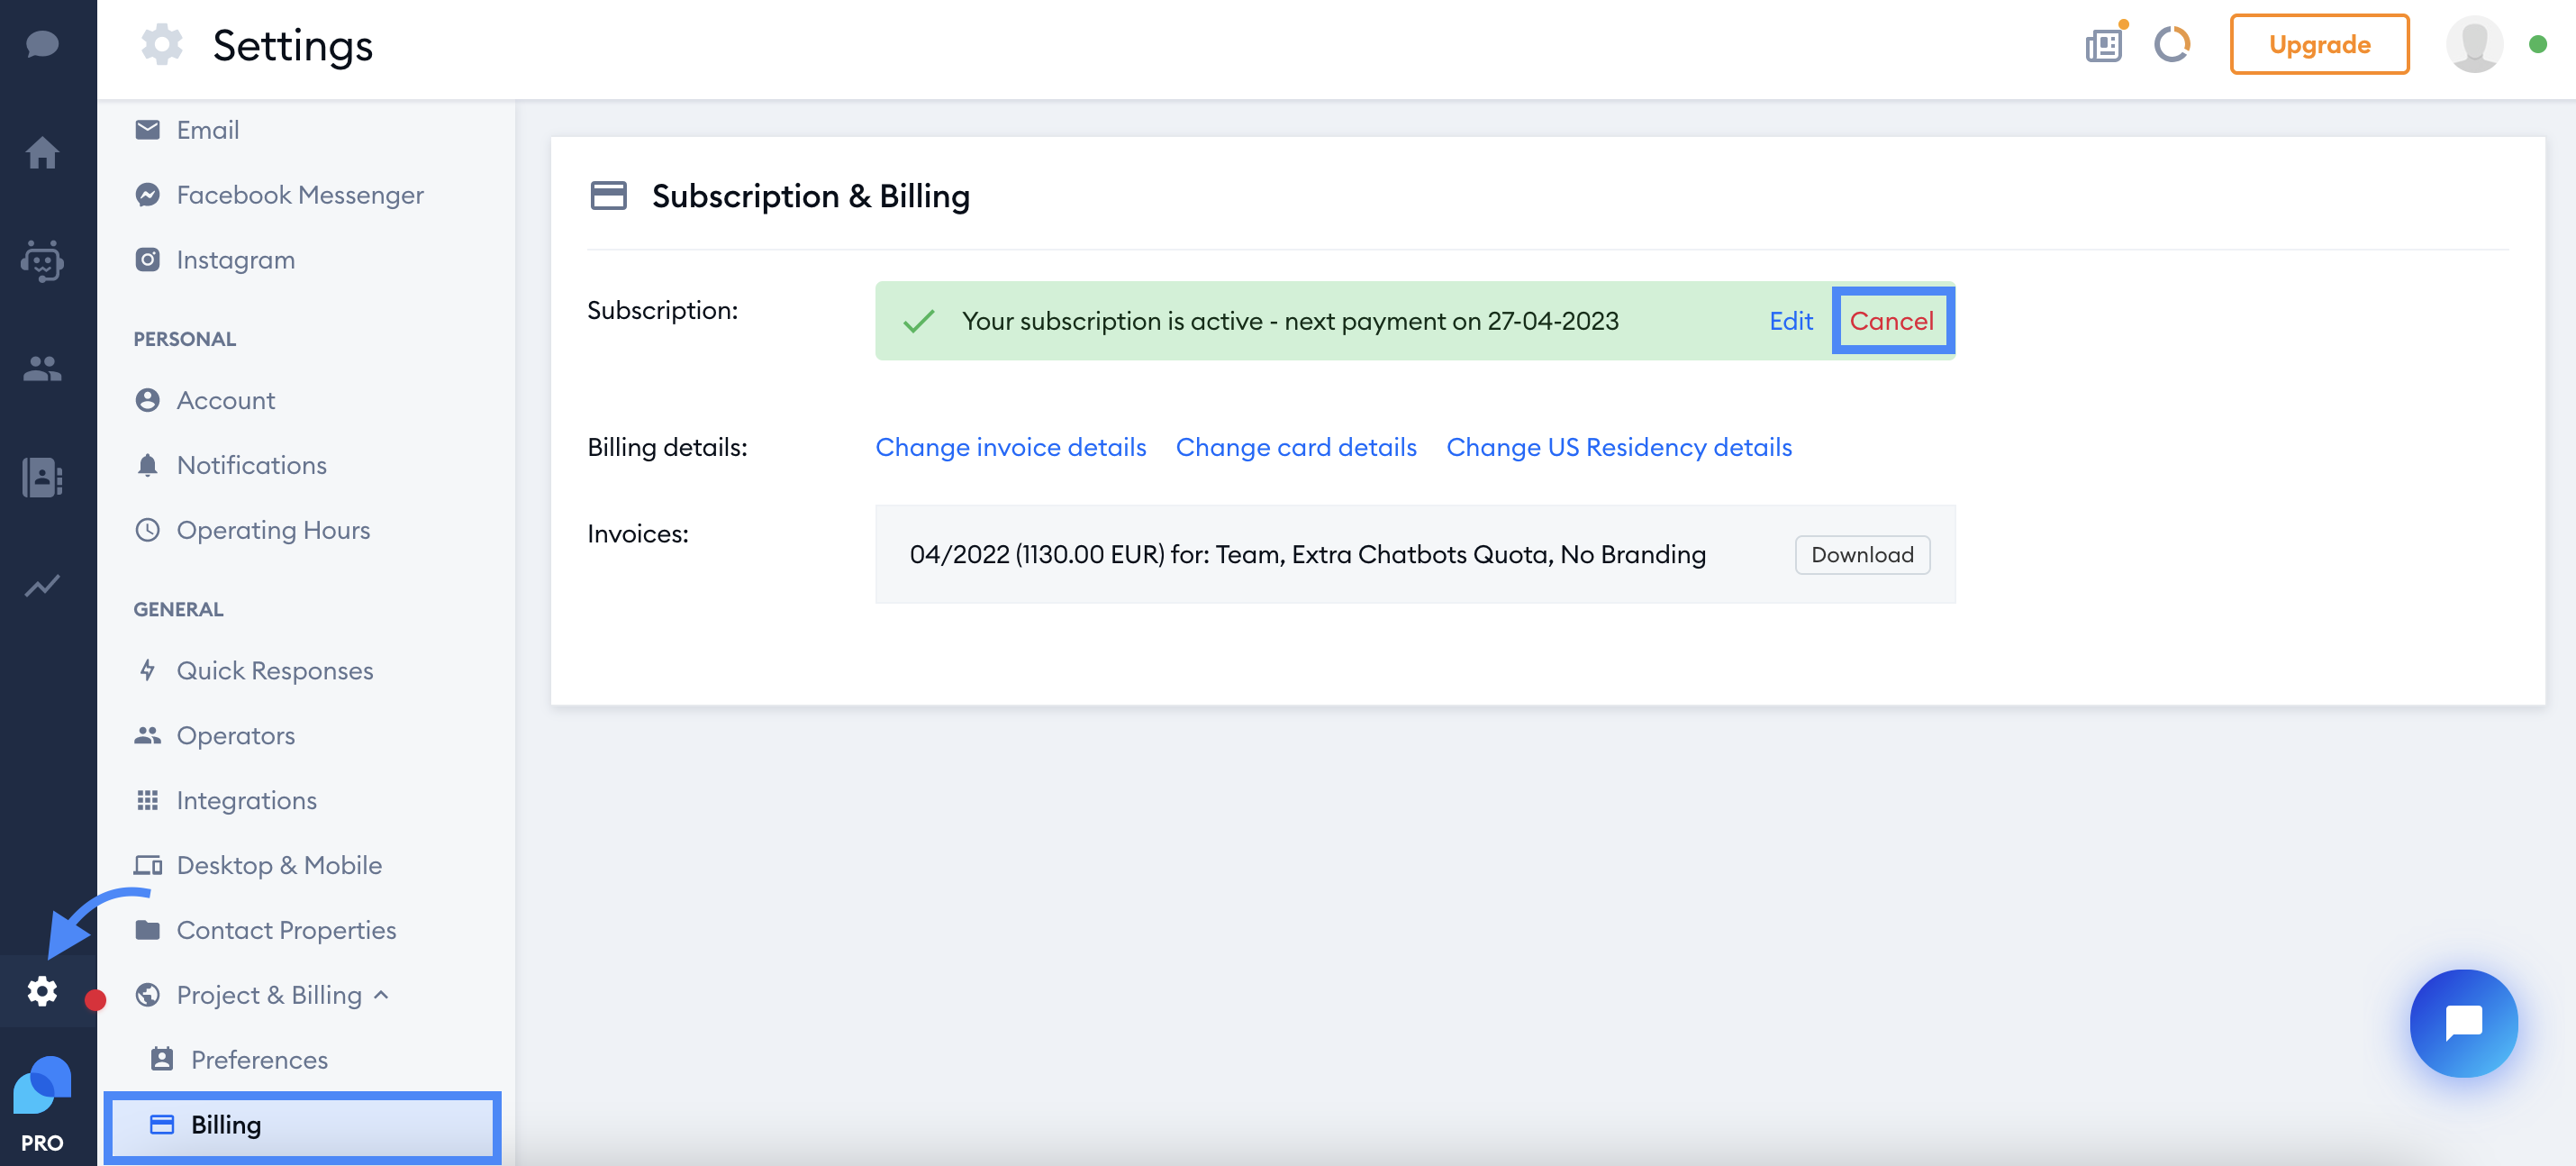The height and width of the screenshot is (1166, 2576).
Task: Click Change US Residency details link
Action: [1619, 447]
